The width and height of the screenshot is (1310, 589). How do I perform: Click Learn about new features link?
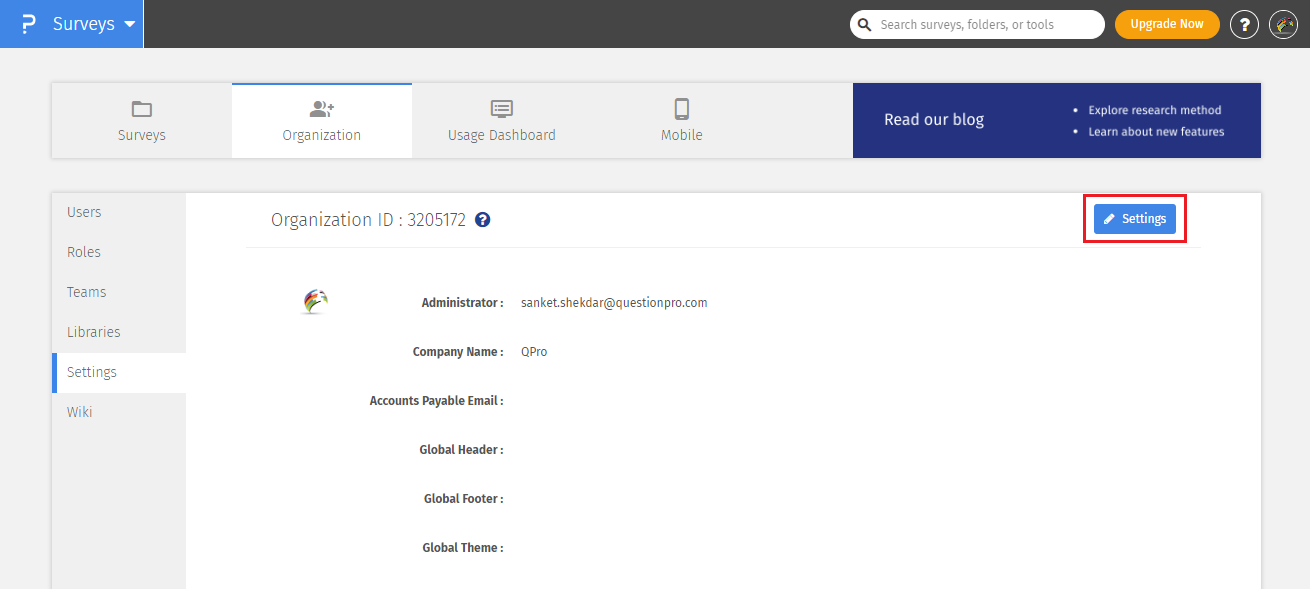1156,131
